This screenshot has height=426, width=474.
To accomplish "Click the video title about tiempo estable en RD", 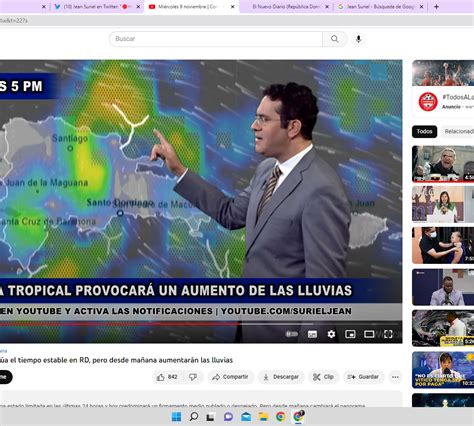I will 117,360.
